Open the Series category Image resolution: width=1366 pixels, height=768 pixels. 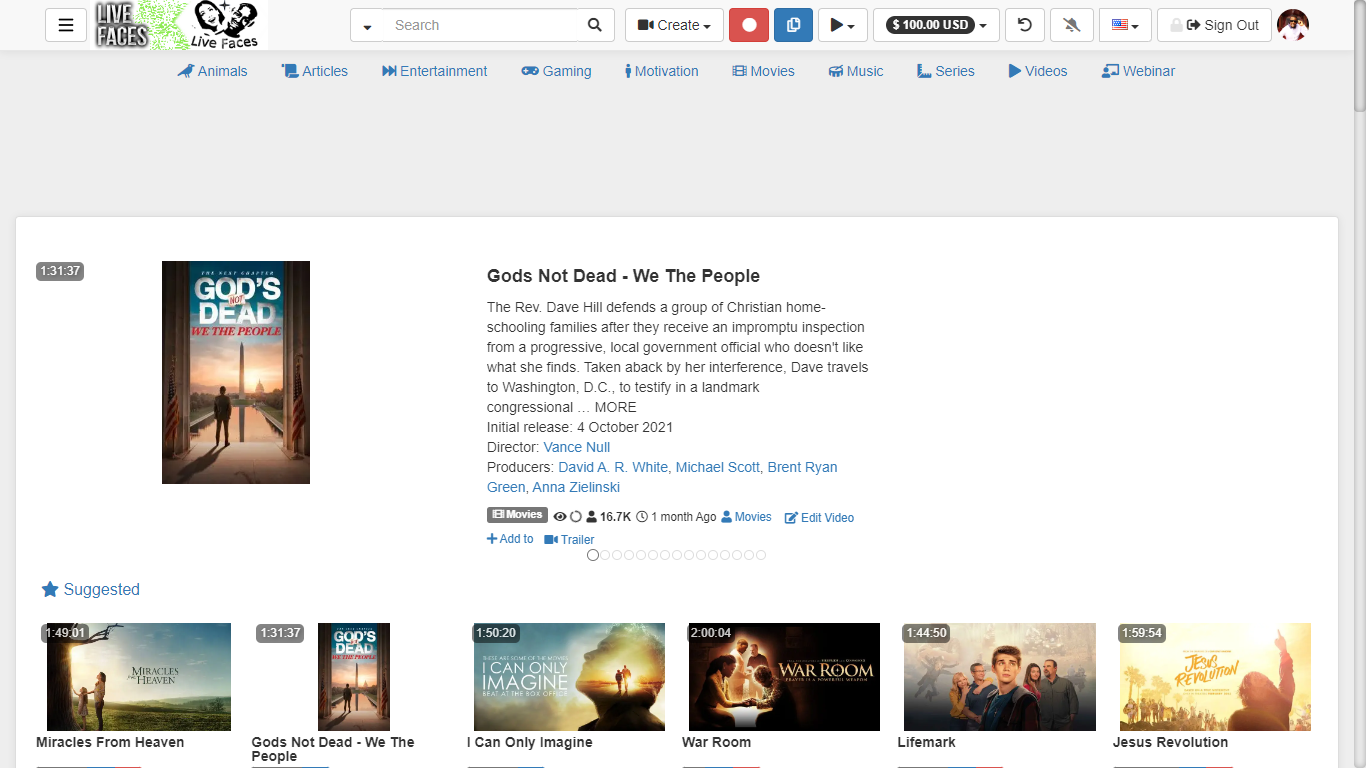[x=946, y=71]
